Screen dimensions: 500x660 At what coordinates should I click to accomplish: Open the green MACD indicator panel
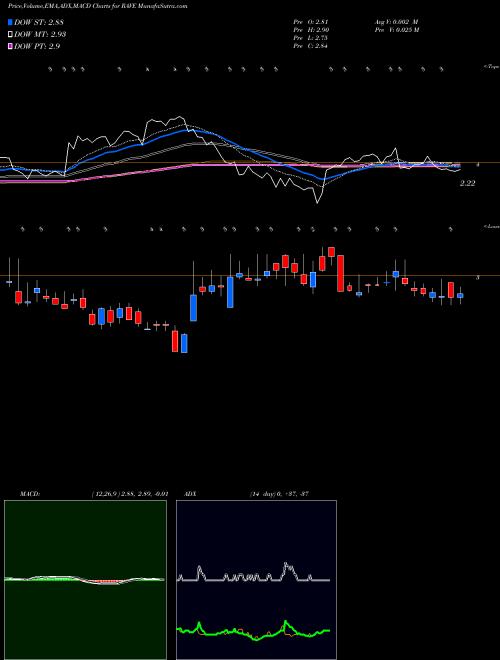click(85, 580)
